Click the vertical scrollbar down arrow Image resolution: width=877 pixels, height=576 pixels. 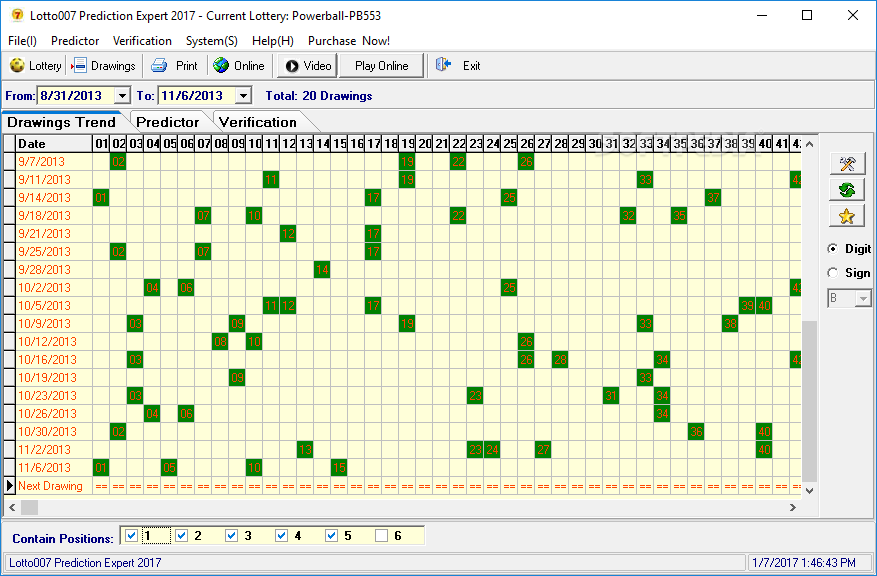click(x=809, y=490)
